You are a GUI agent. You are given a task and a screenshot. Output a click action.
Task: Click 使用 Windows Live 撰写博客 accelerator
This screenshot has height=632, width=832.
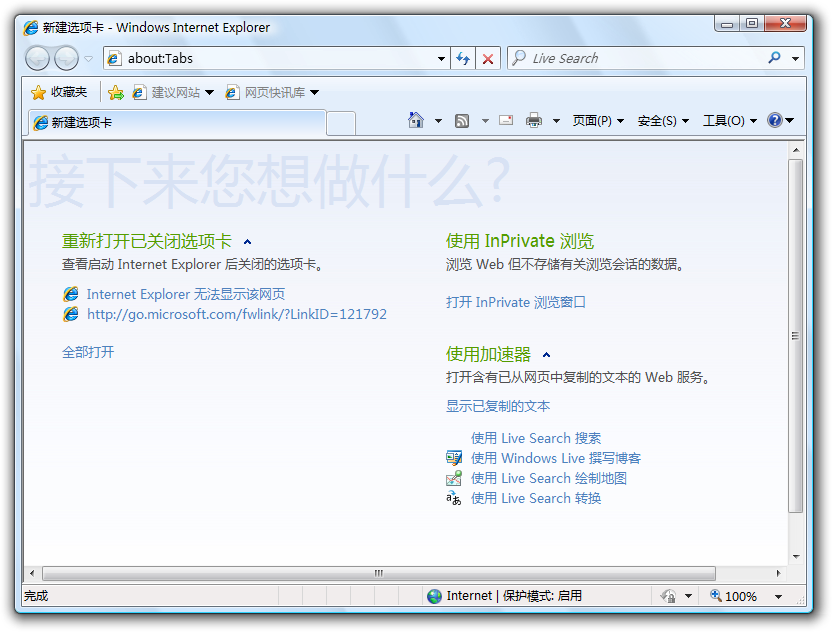556,458
